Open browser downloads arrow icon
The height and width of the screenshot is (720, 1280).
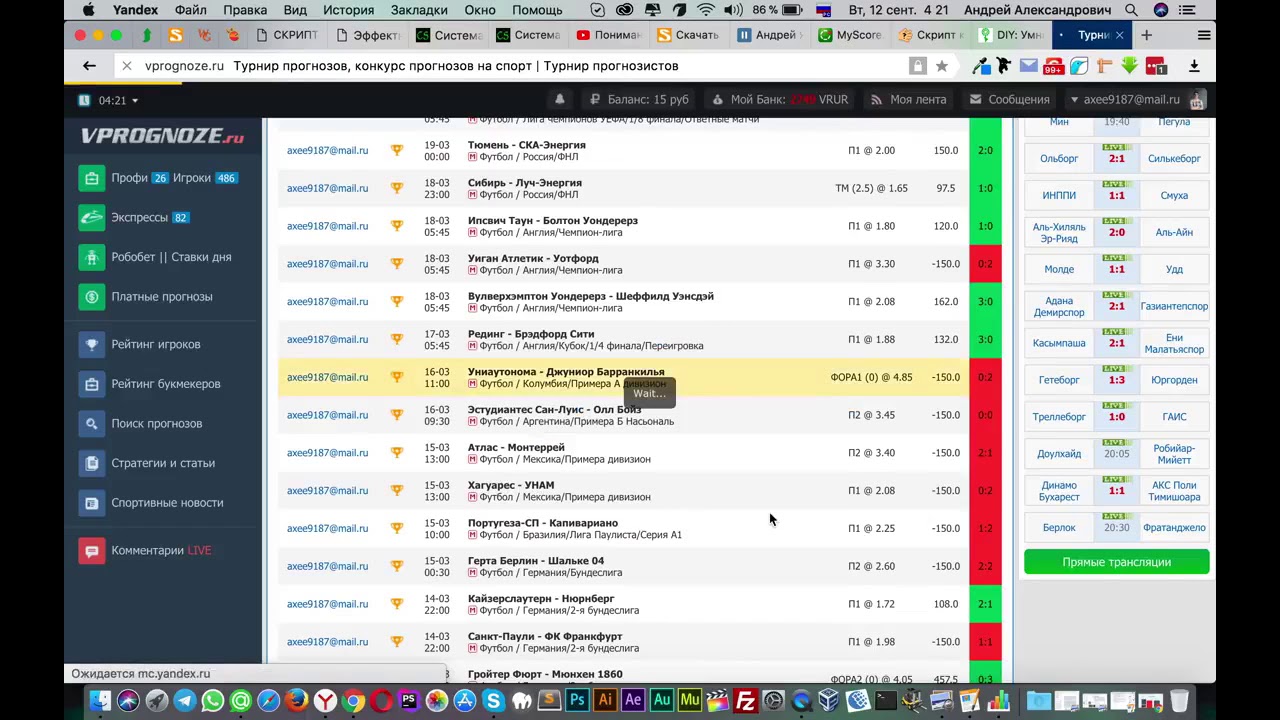pos(1194,66)
